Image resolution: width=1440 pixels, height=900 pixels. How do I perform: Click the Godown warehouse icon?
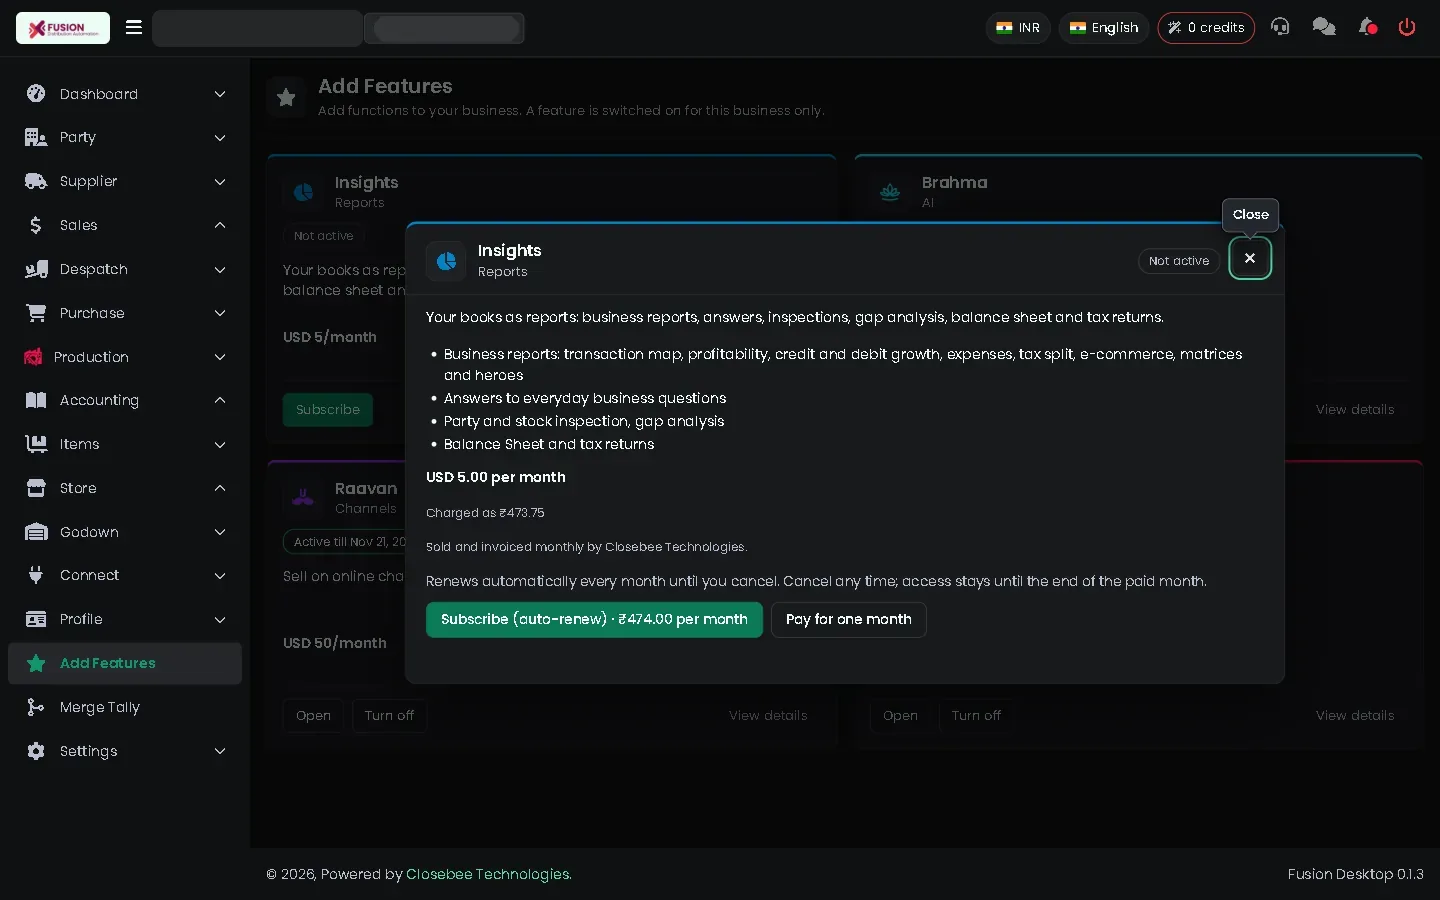click(36, 532)
